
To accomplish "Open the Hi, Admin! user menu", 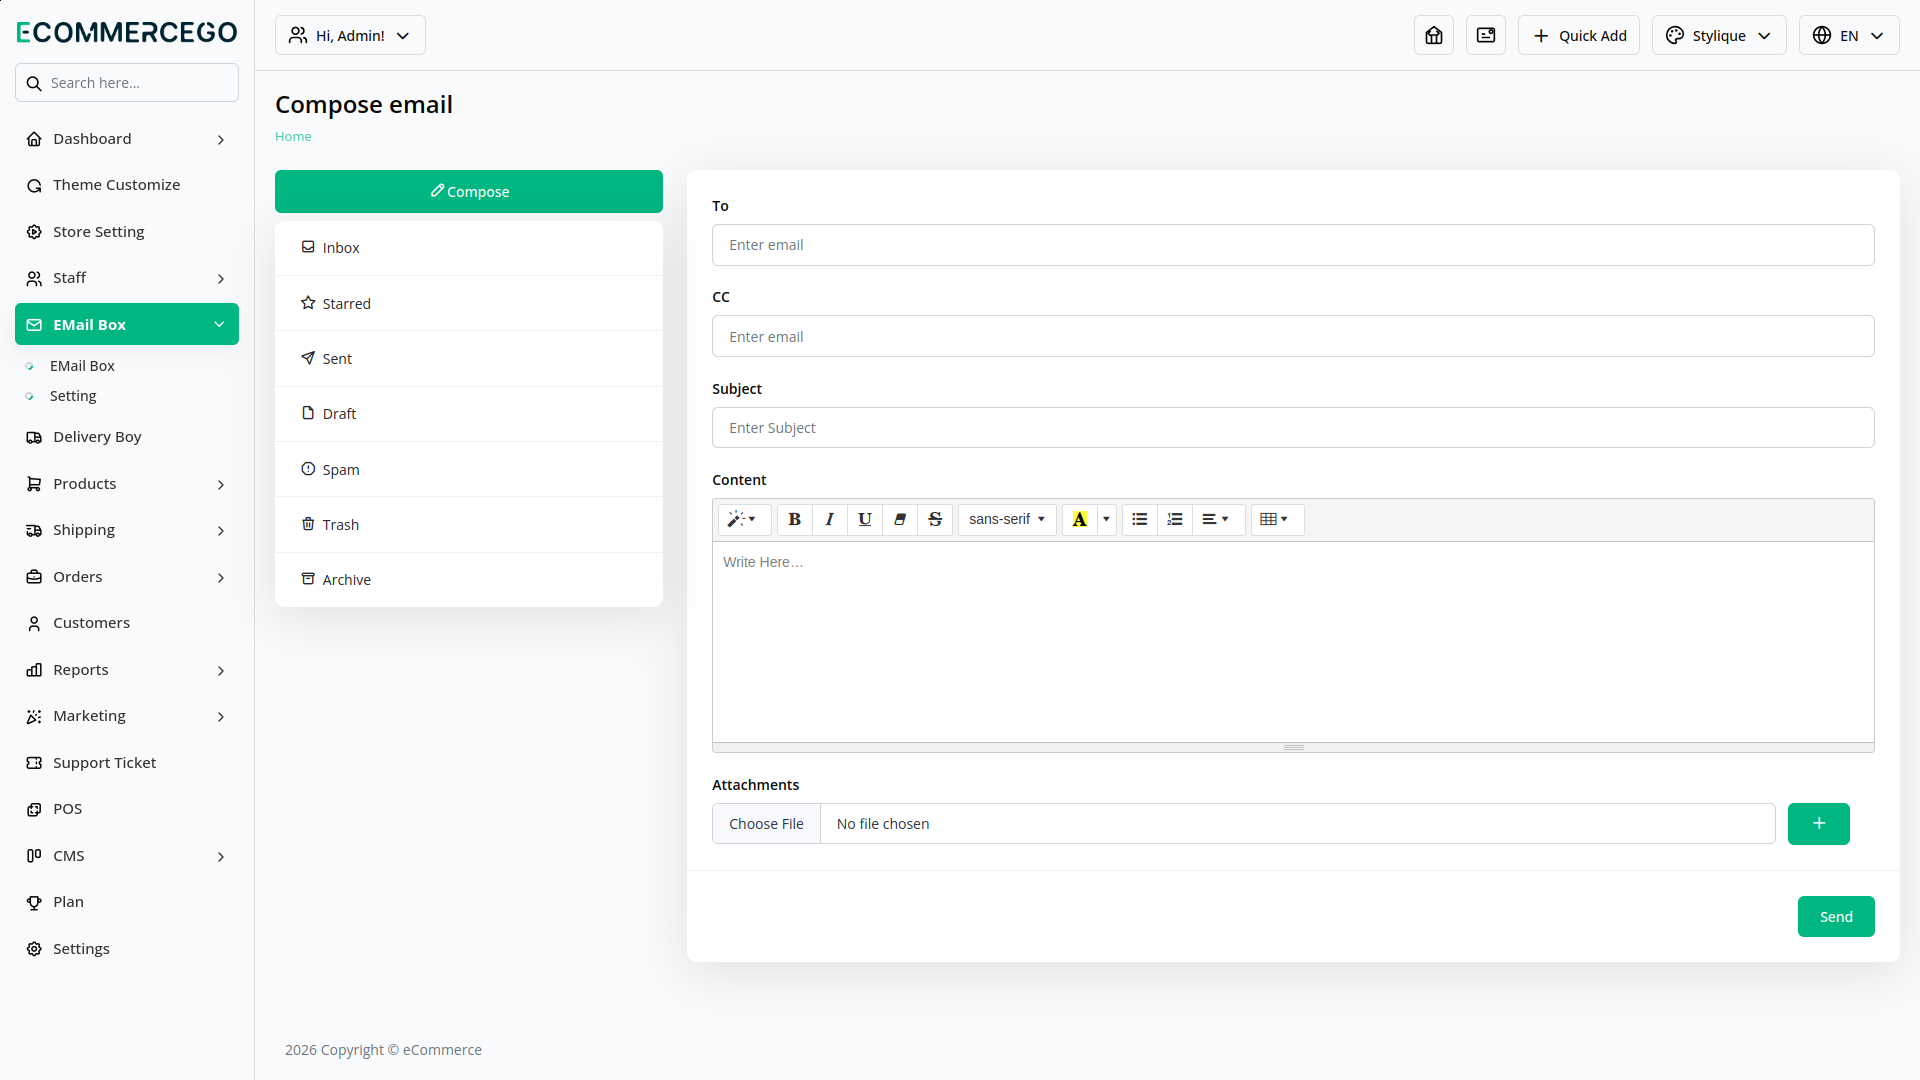I will pos(350,35).
